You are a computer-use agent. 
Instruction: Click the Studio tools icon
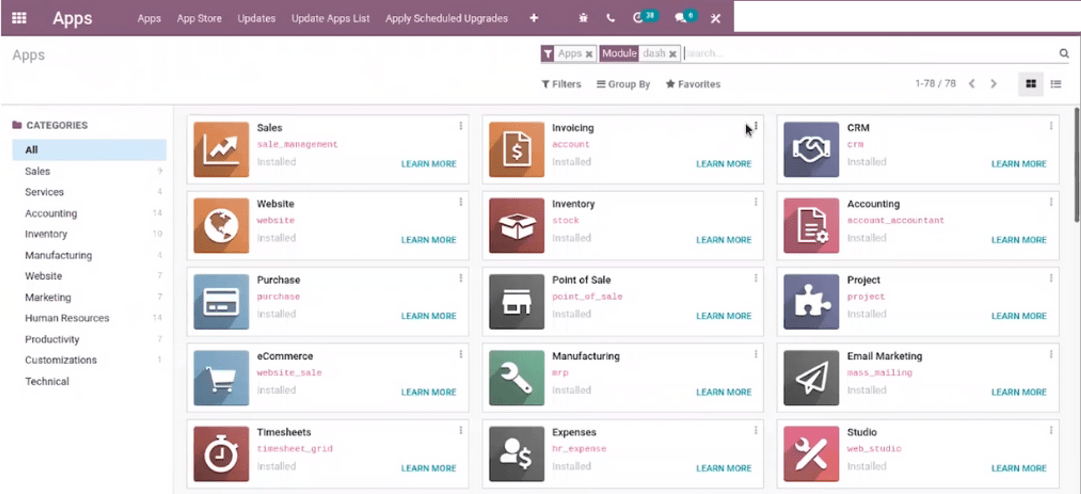811,453
